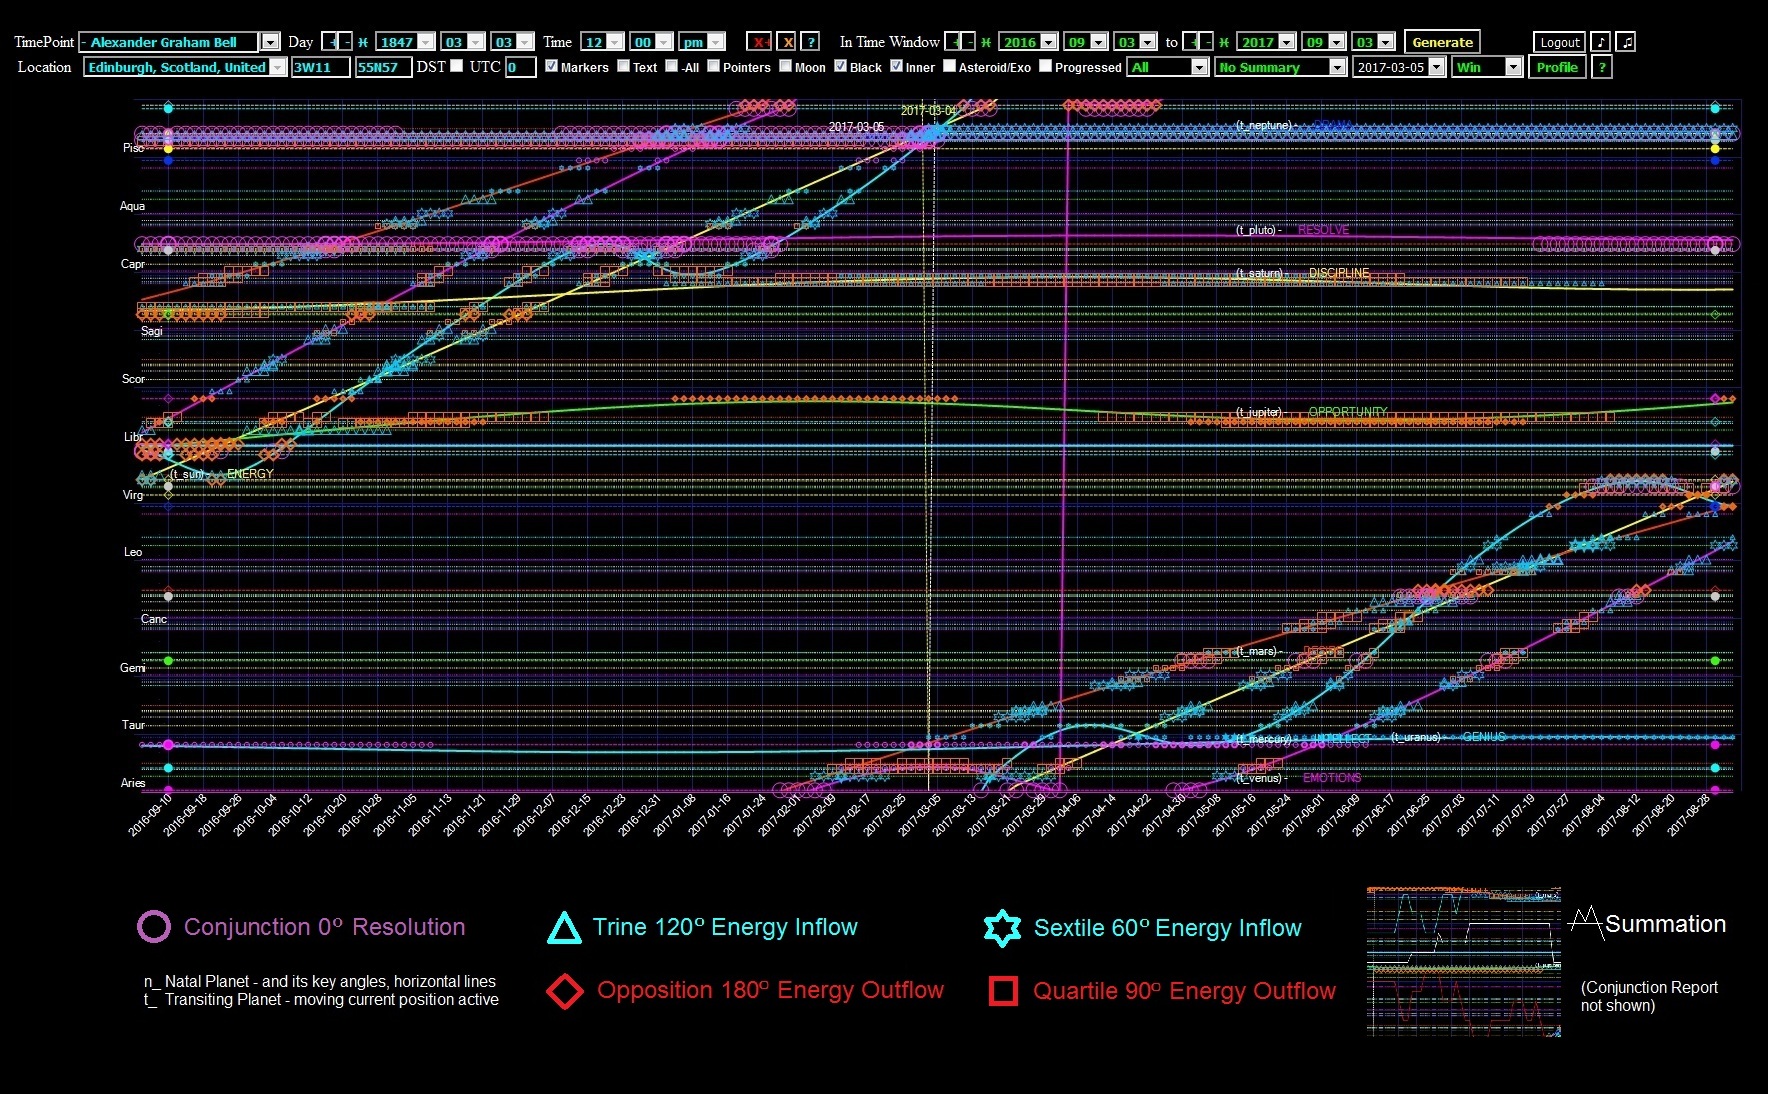
Task: Click the Quartile square legend icon
Action: tap(1003, 991)
